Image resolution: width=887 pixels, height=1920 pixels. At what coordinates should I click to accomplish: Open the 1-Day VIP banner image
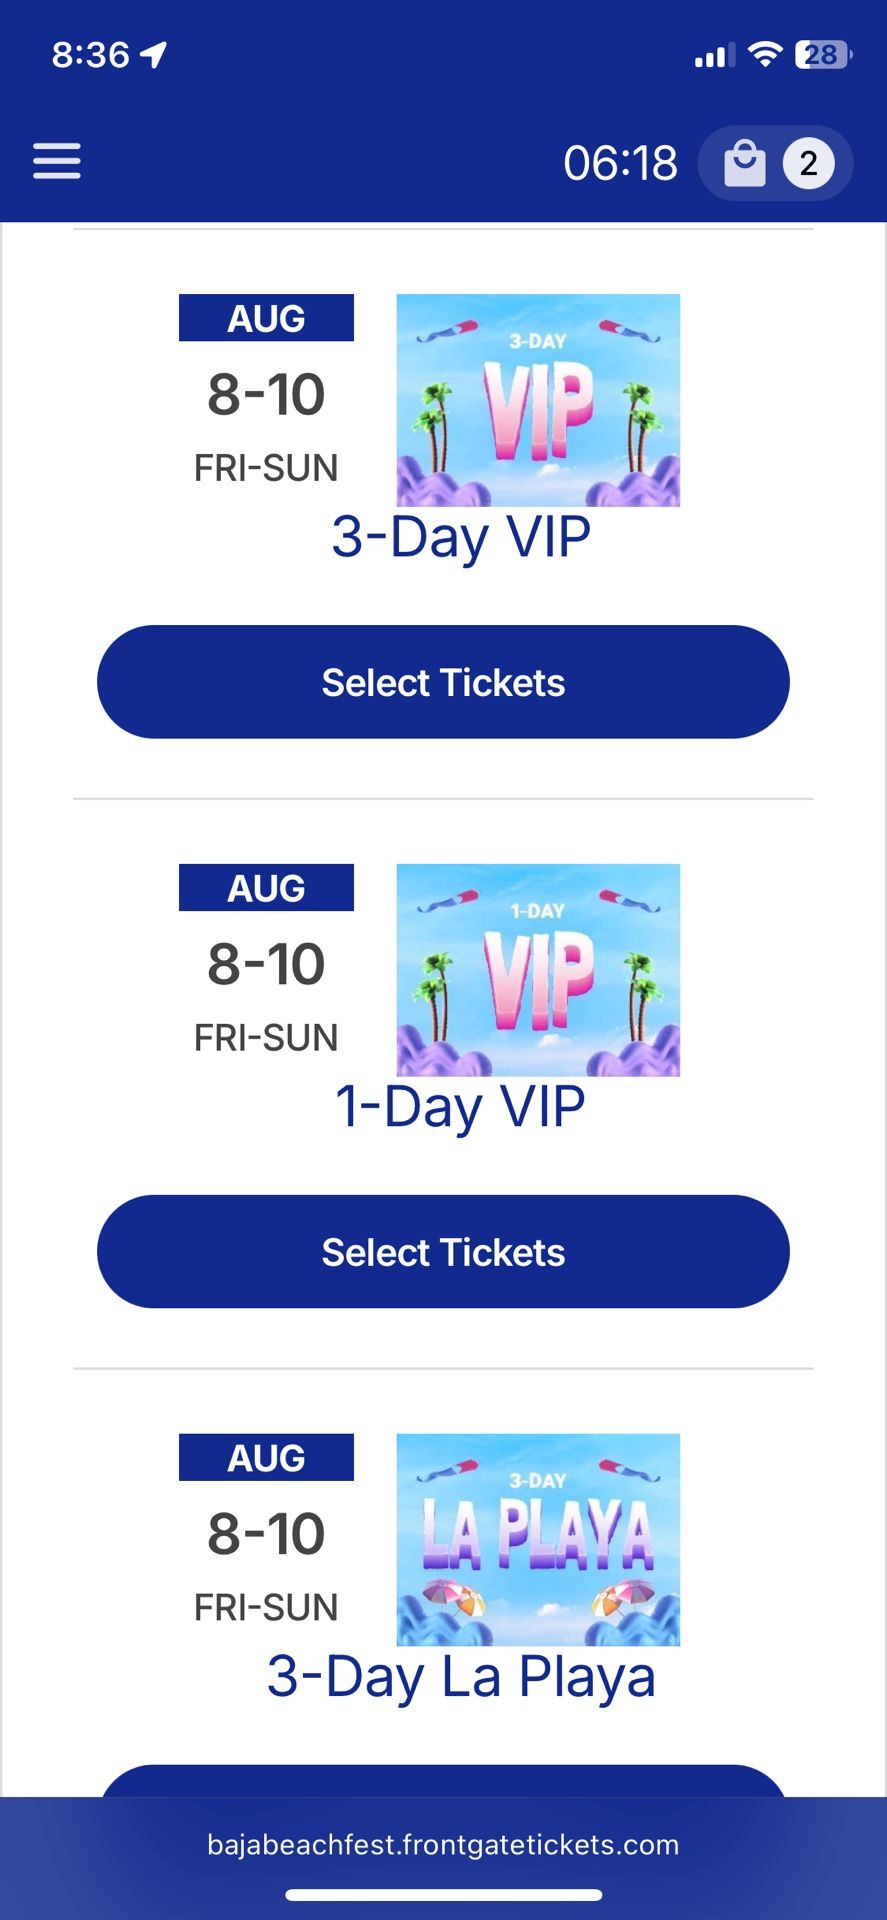538,970
